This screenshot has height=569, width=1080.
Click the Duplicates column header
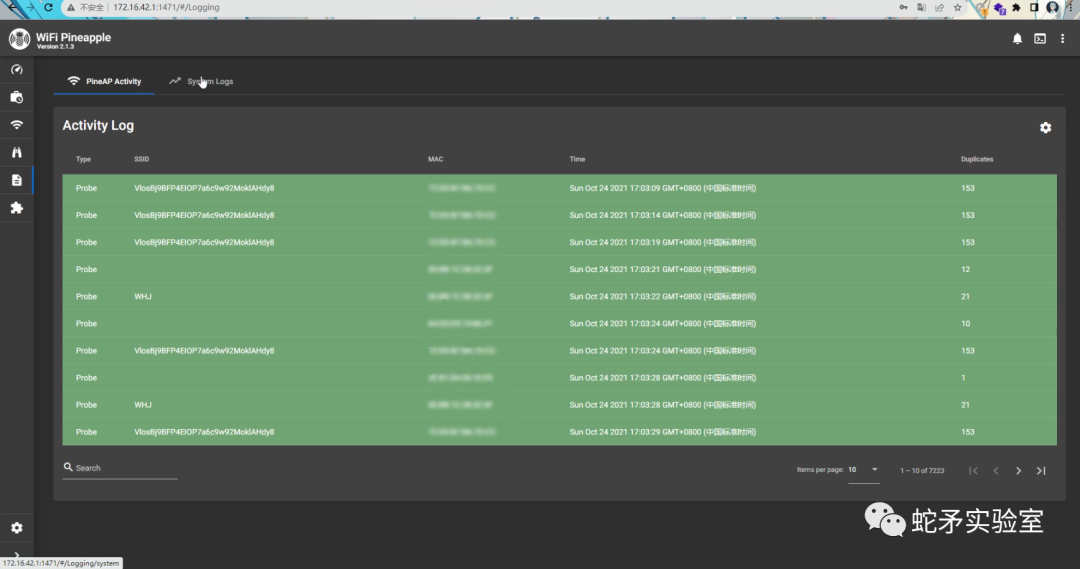pyautogui.click(x=977, y=159)
